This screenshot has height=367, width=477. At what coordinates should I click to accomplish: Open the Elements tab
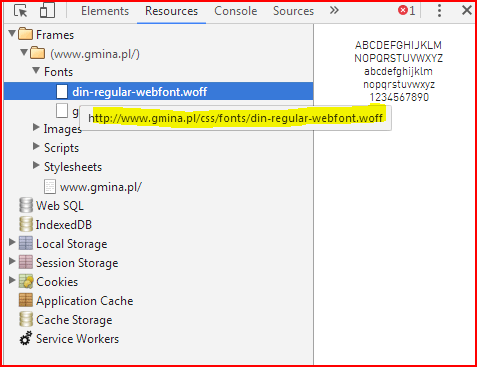coord(105,11)
